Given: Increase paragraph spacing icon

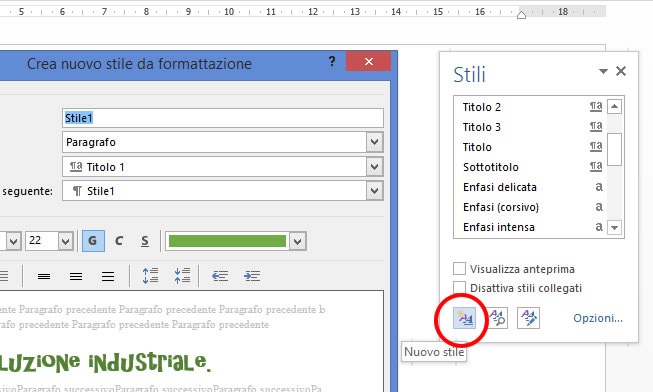Looking at the screenshot, I should coord(150,276).
